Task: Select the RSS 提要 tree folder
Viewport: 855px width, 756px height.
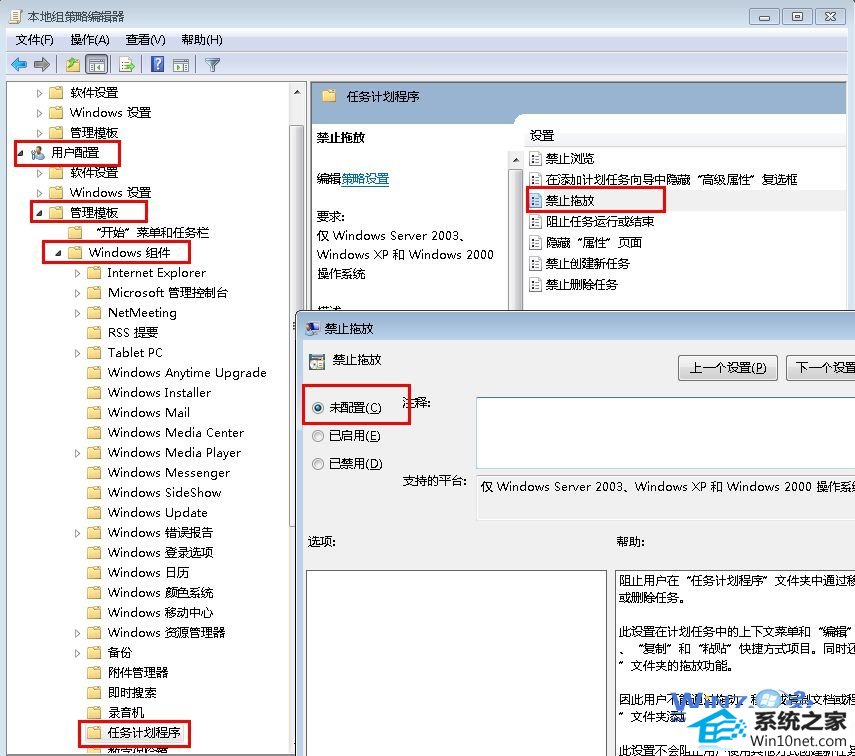Action: point(133,333)
